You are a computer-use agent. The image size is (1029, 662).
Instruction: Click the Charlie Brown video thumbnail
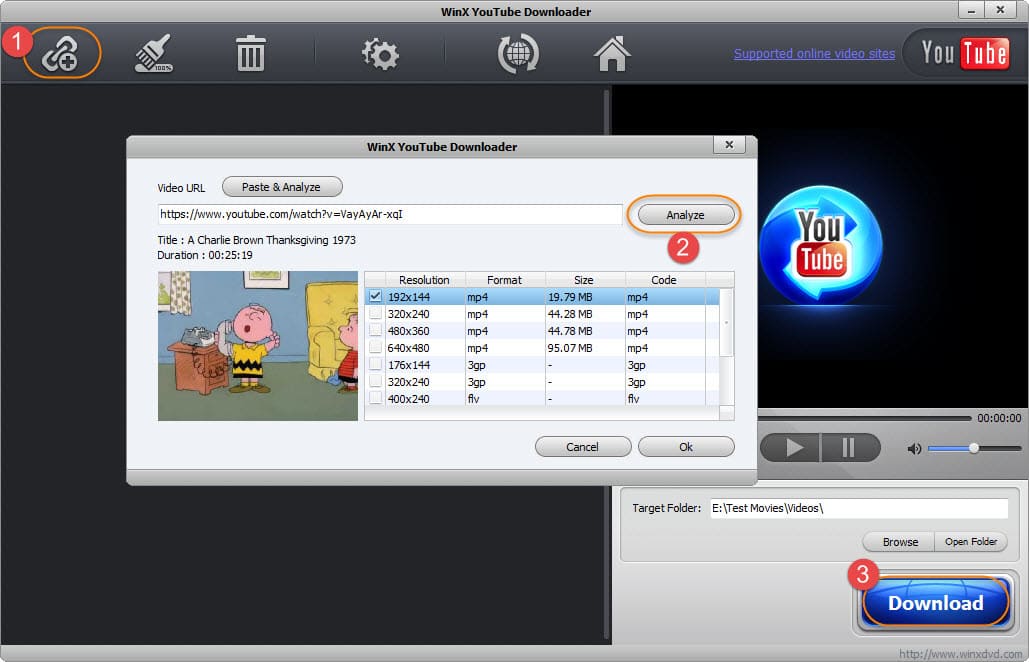click(258, 346)
